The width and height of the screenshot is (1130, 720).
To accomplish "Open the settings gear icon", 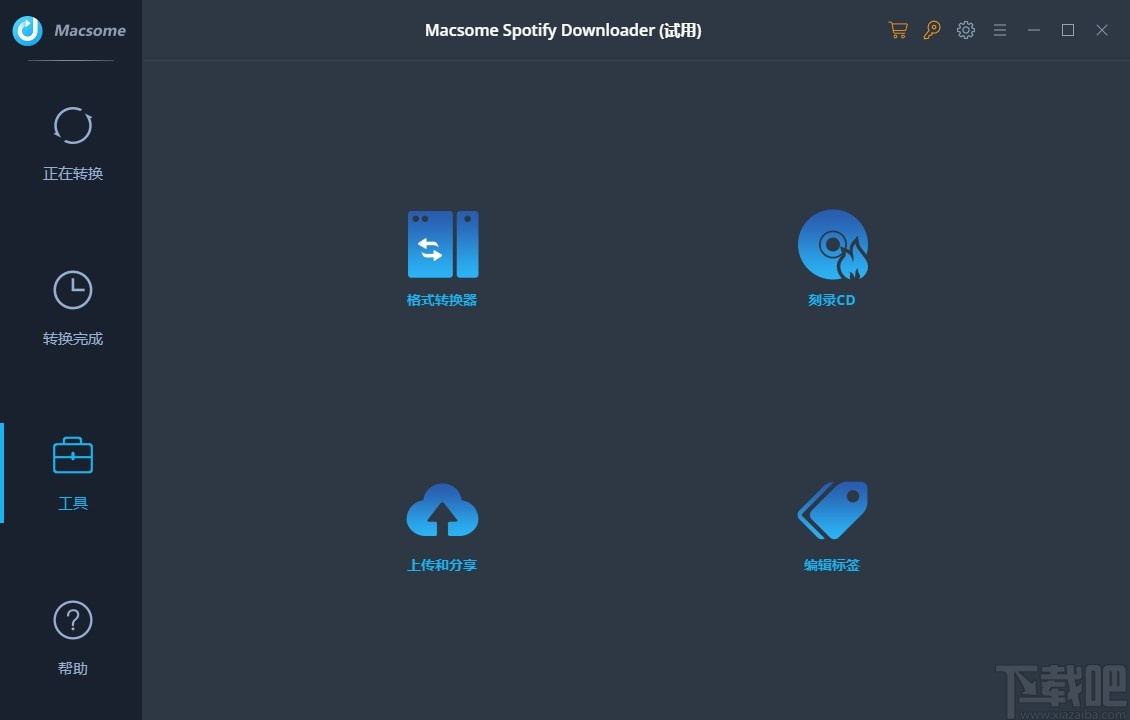I will [965, 30].
